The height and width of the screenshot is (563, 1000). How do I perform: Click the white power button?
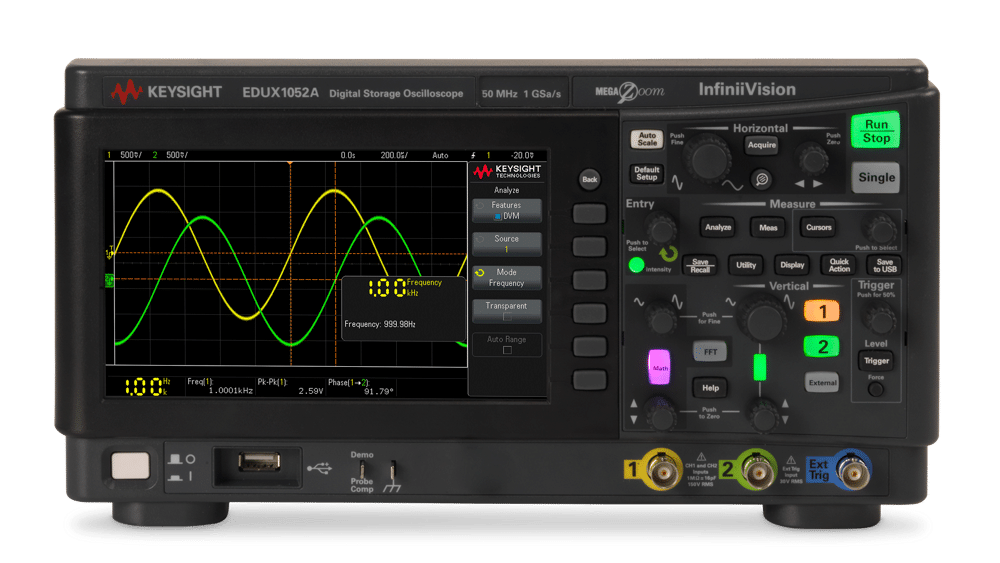coord(130,465)
